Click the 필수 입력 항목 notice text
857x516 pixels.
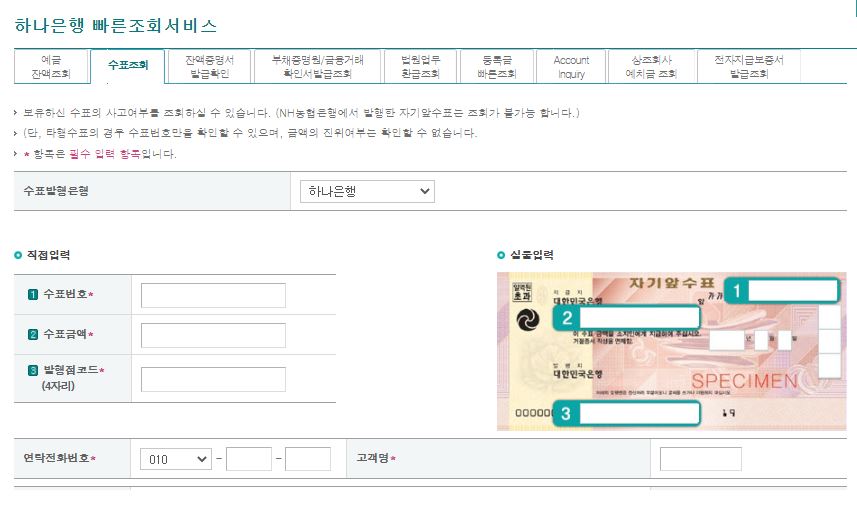click(105, 154)
